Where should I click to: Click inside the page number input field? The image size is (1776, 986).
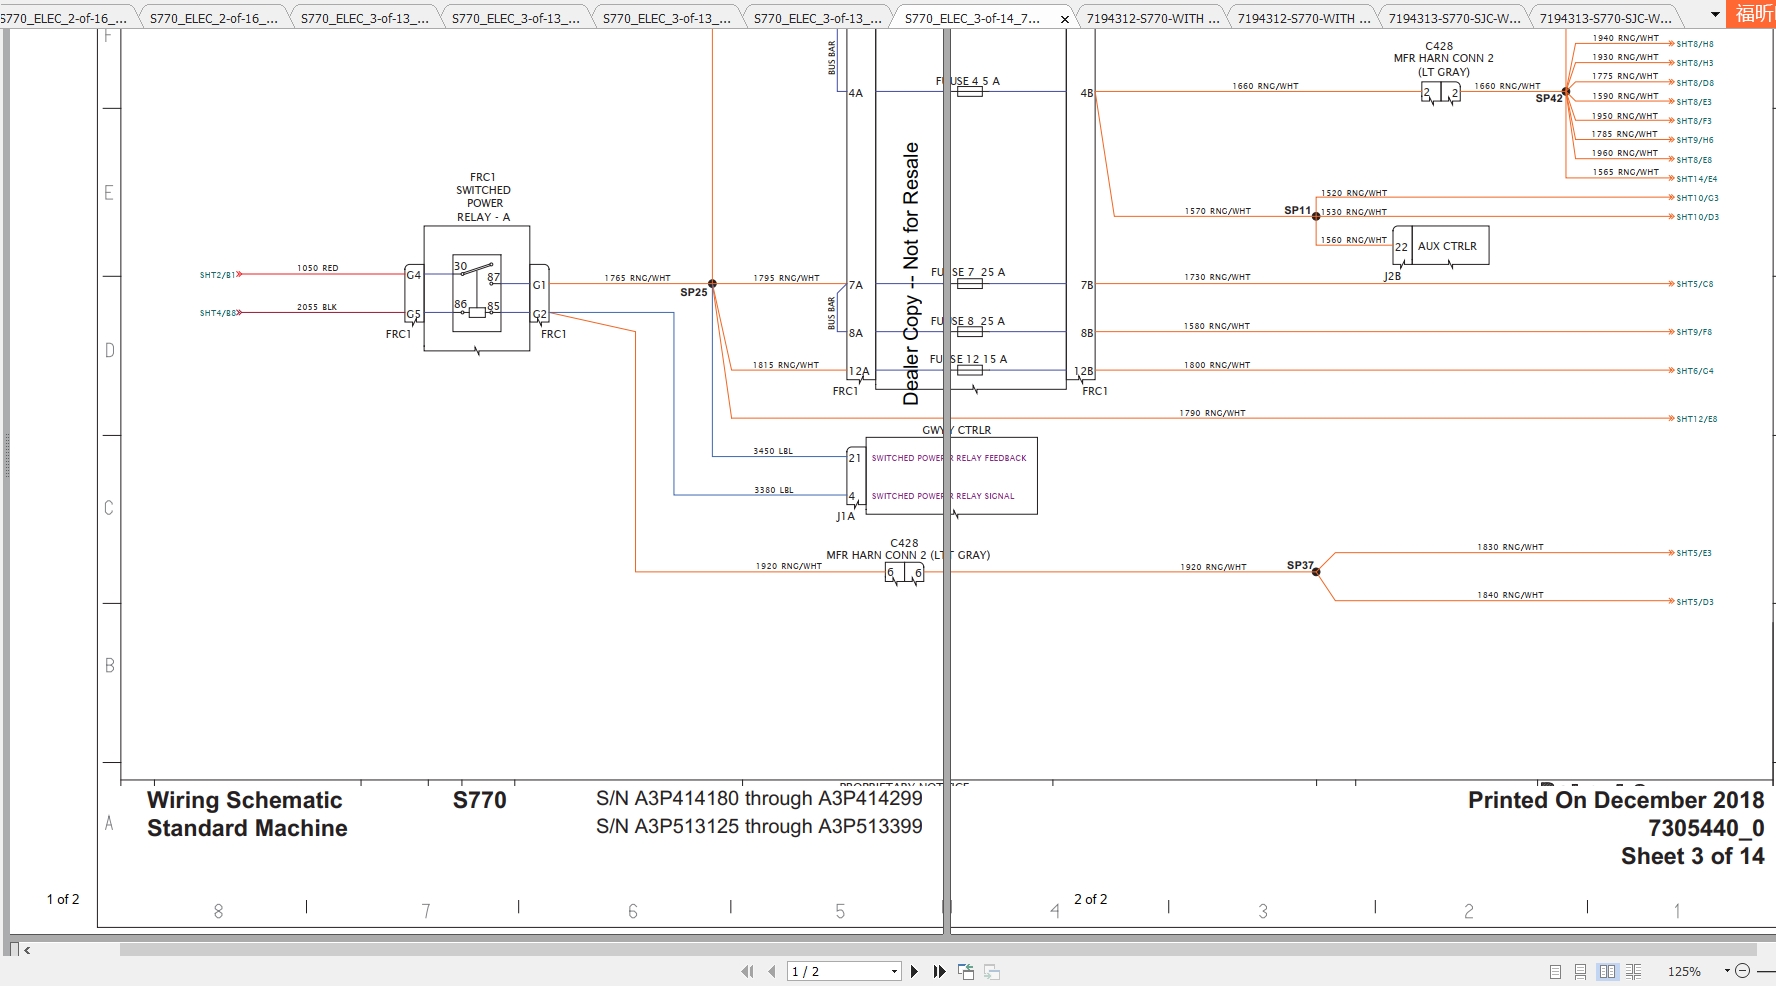coord(830,971)
